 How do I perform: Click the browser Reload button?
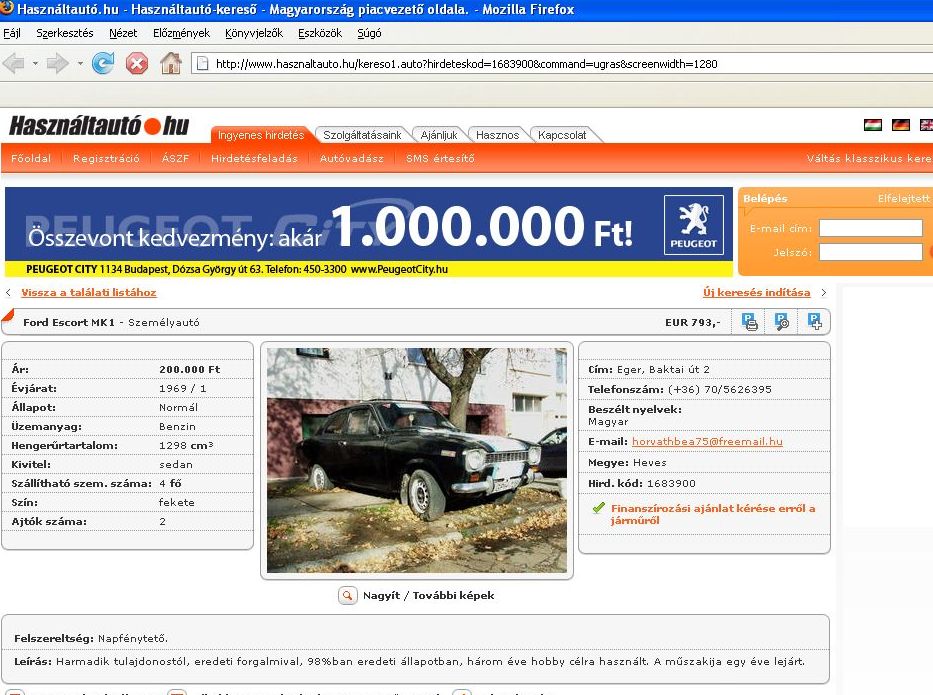tap(103, 64)
